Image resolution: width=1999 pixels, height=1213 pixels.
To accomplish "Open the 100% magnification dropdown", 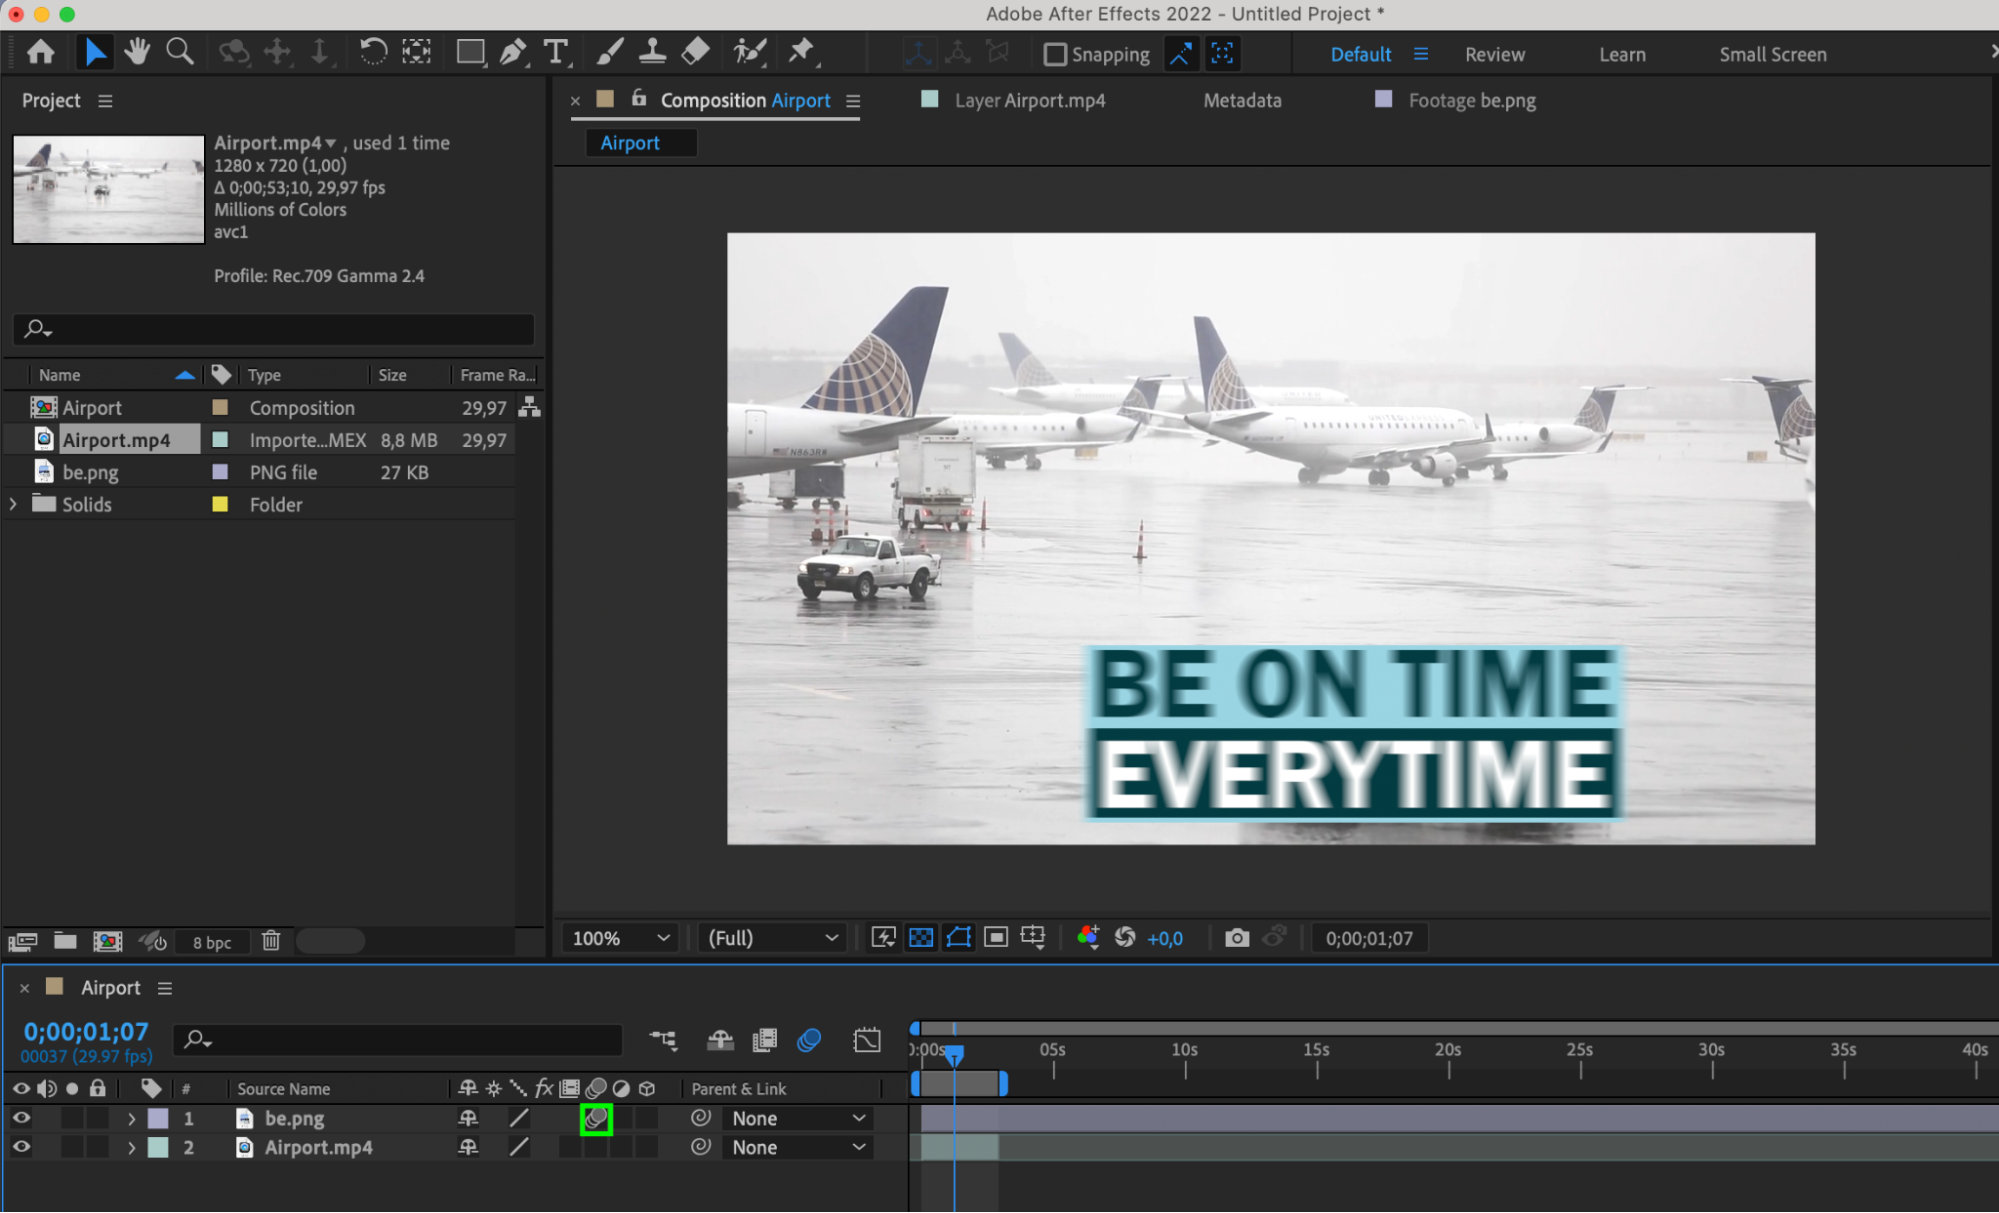I will click(620, 938).
